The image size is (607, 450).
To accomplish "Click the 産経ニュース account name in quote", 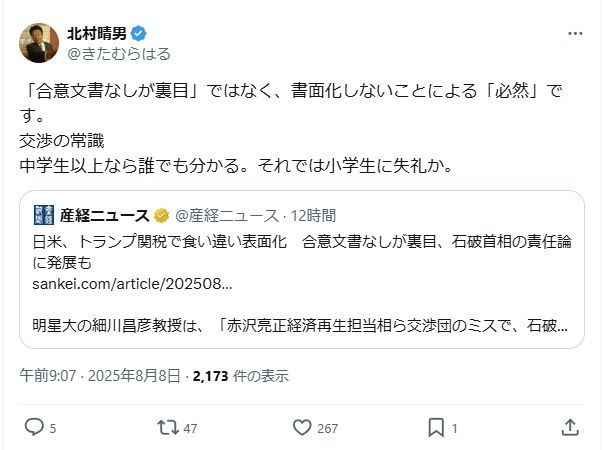I will pos(105,215).
